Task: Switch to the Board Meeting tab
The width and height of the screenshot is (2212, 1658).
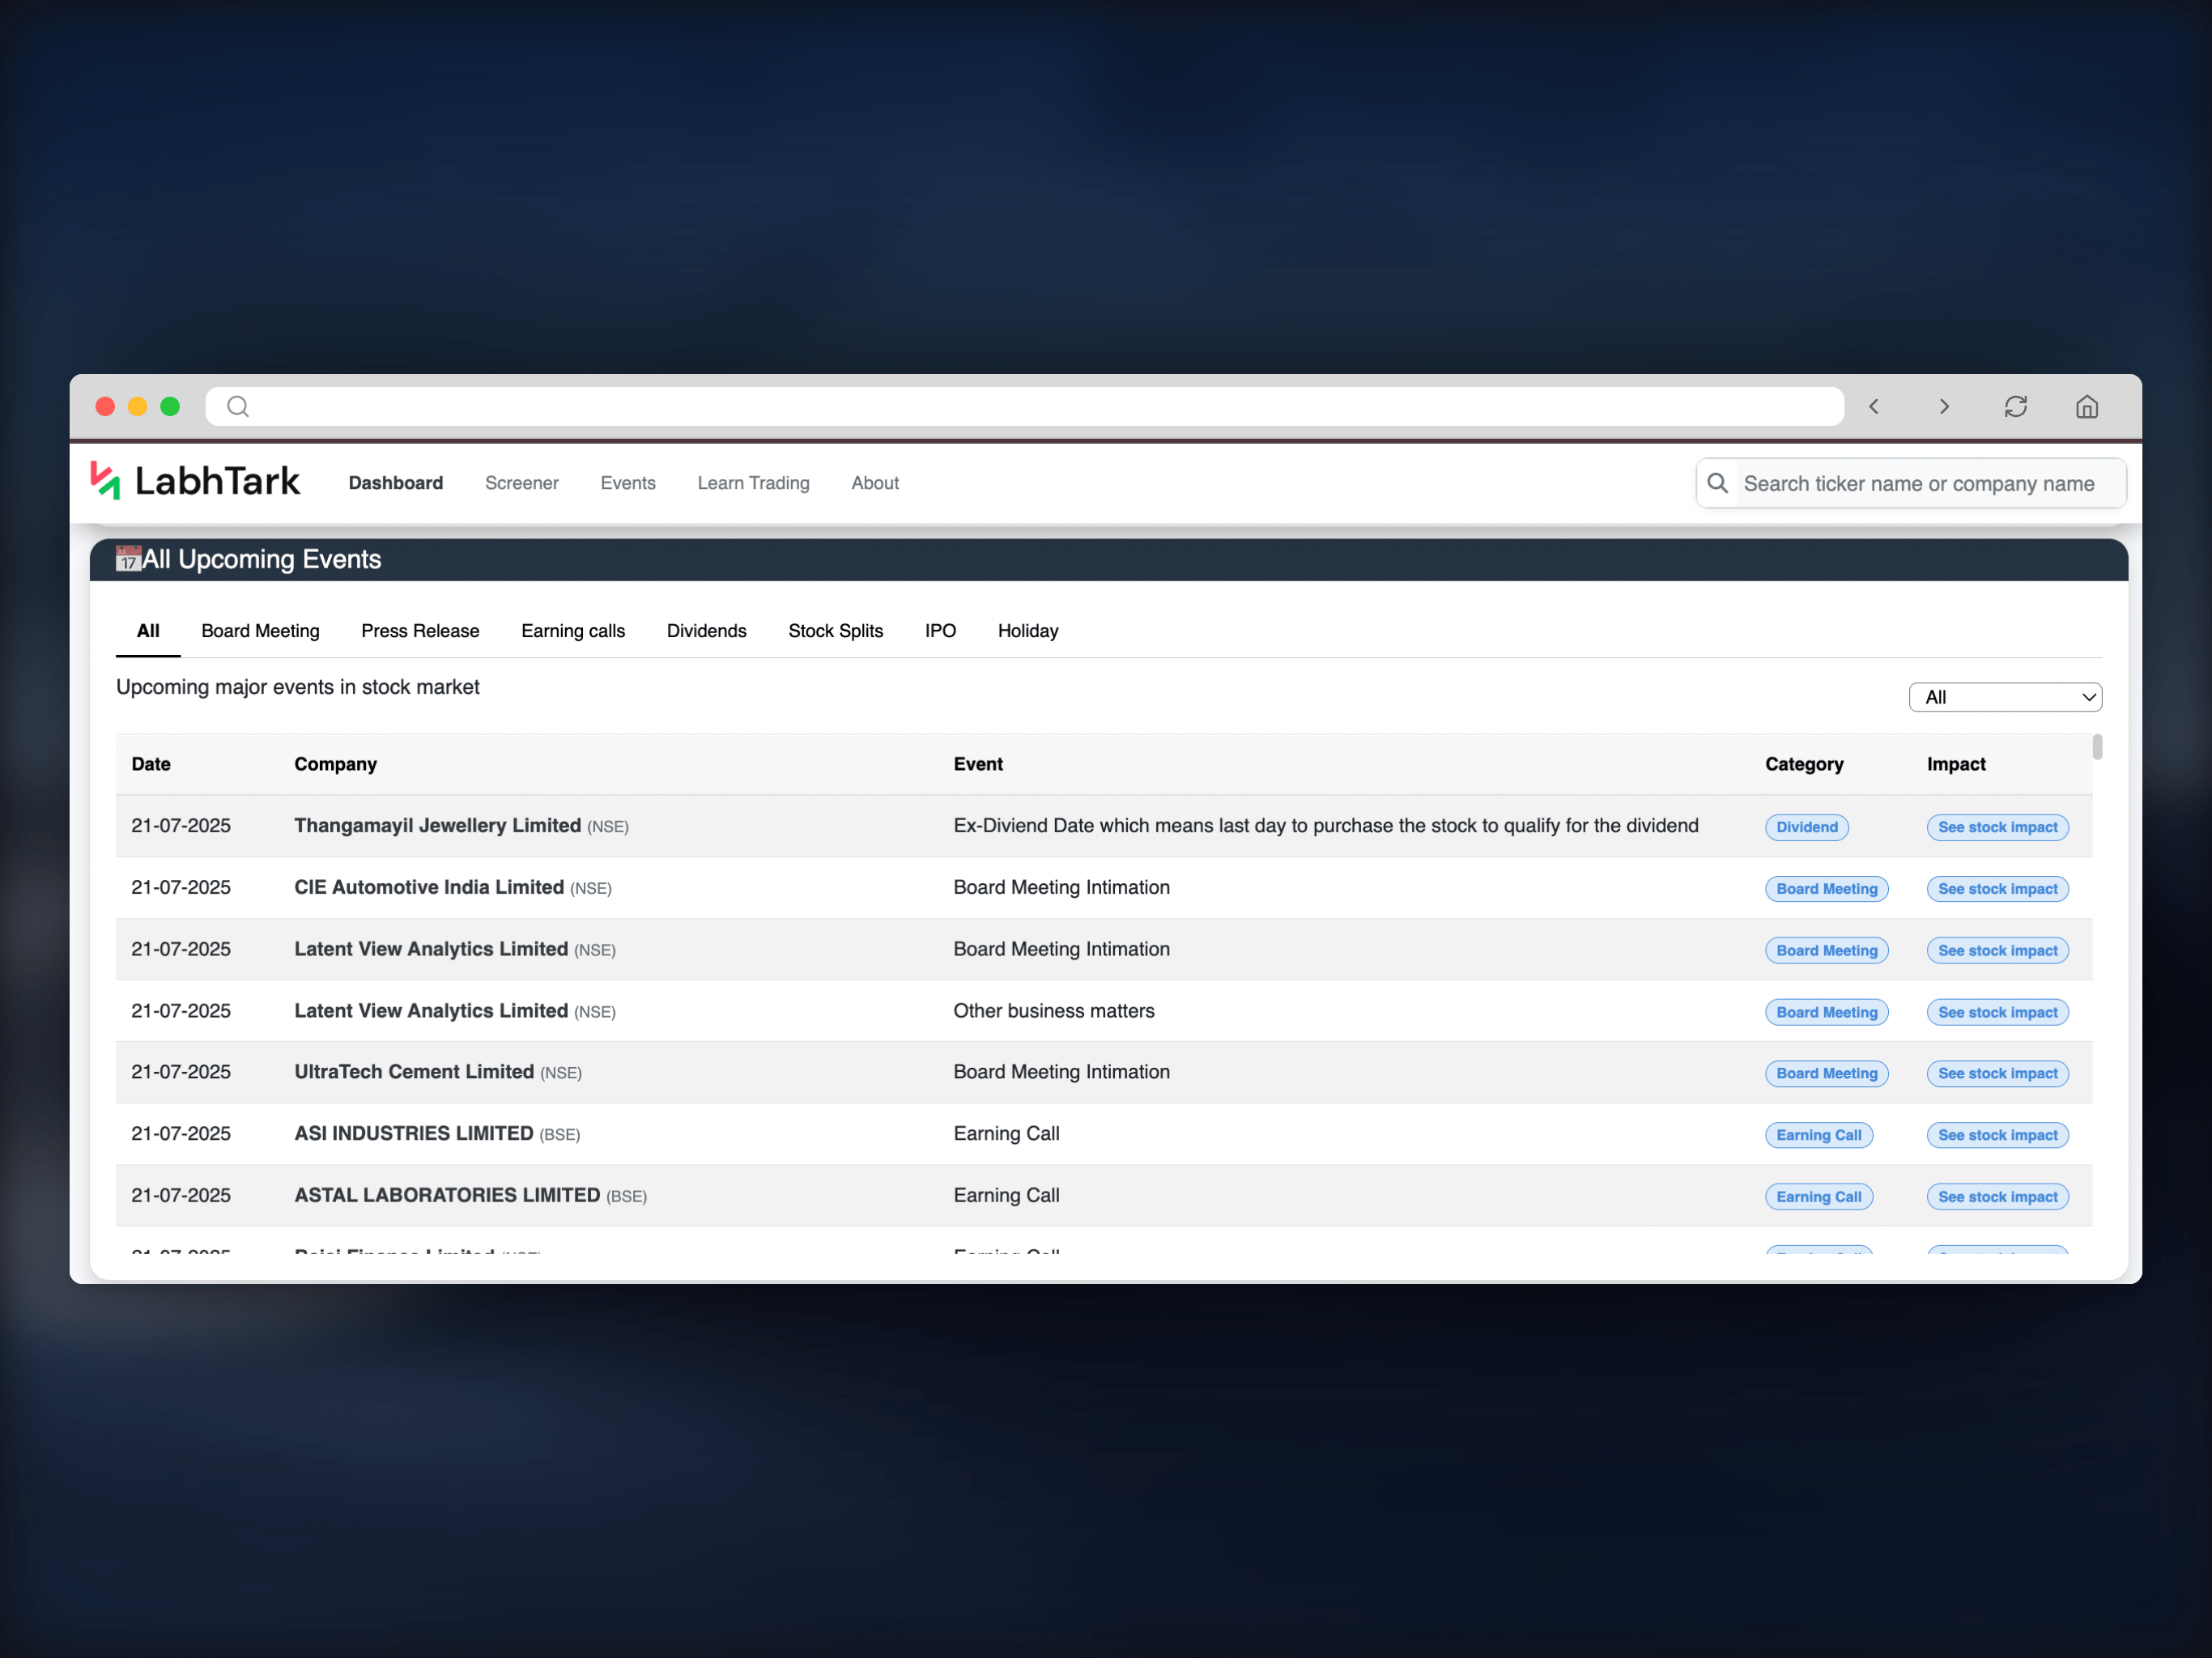Action: coord(260,631)
